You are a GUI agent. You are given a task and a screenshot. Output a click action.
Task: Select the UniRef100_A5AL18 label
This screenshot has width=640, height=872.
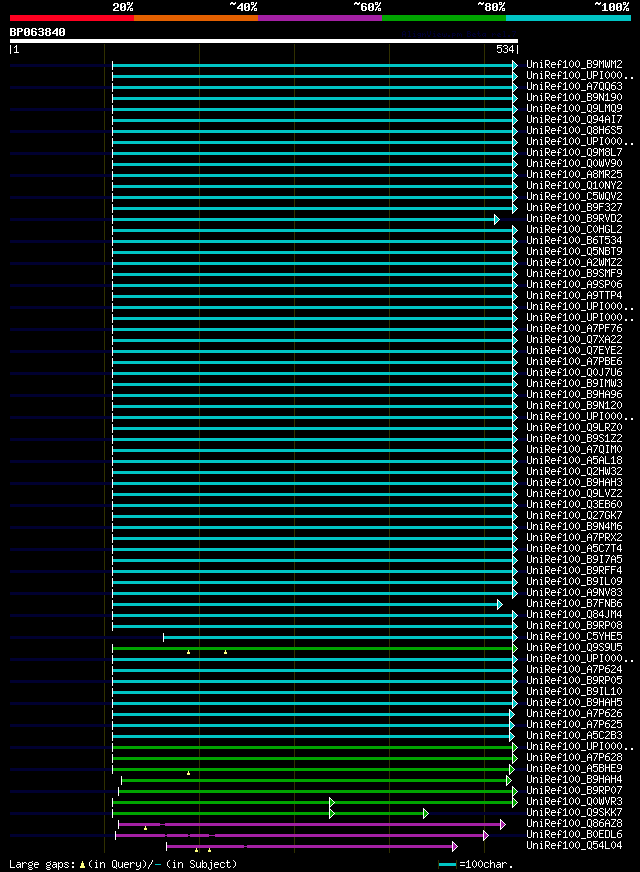[574, 460]
